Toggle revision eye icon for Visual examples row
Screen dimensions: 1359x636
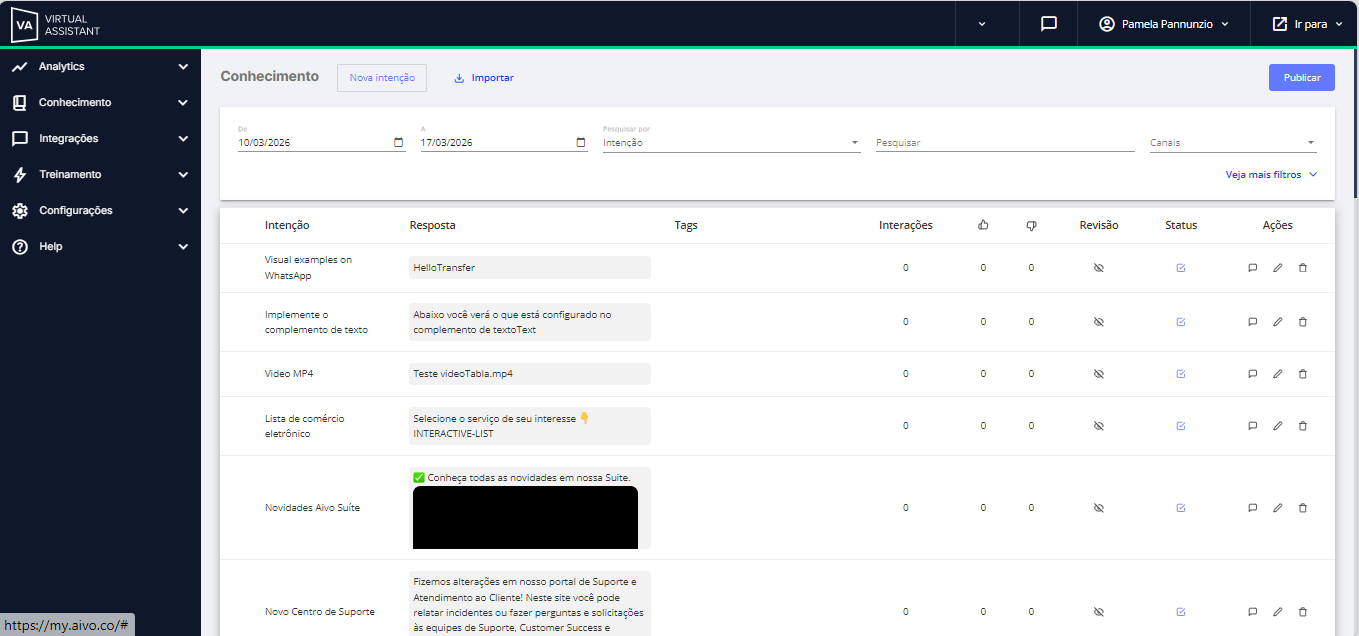click(x=1098, y=268)
